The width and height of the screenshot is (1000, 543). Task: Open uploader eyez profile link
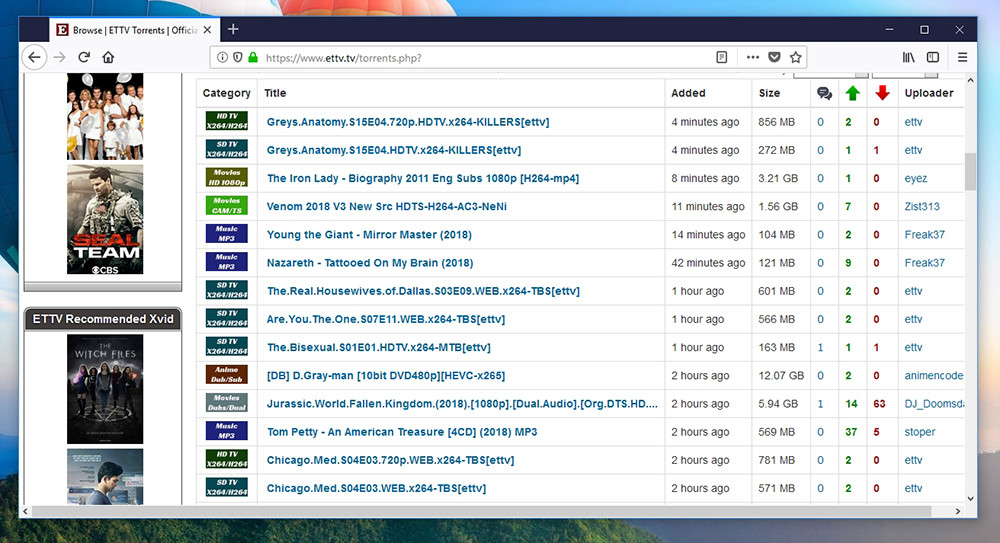coord(916,179)
